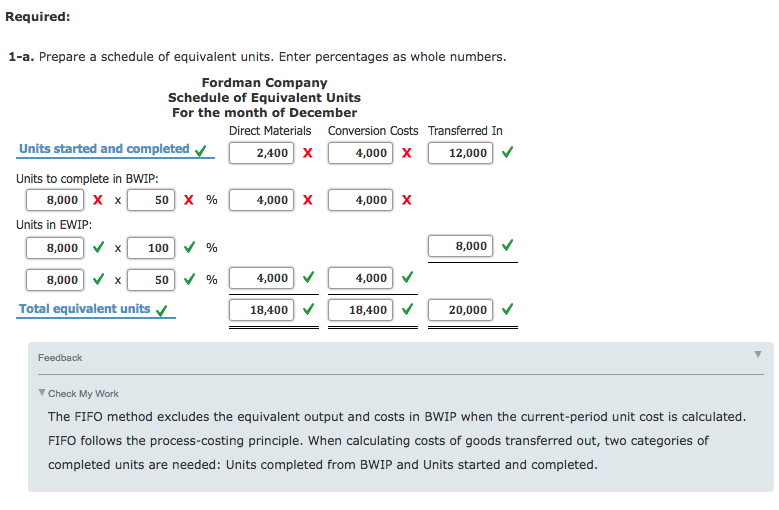This screenshot has height=510, width=779.
Task: Edit the BWIP percentage field showing 50
Action: click(x=150, y=200)
